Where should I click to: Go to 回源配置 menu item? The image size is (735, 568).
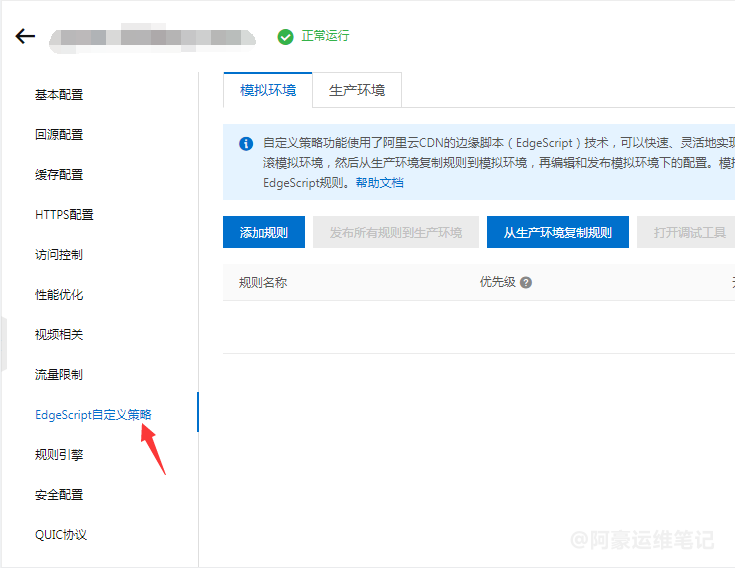pos(59,135)
